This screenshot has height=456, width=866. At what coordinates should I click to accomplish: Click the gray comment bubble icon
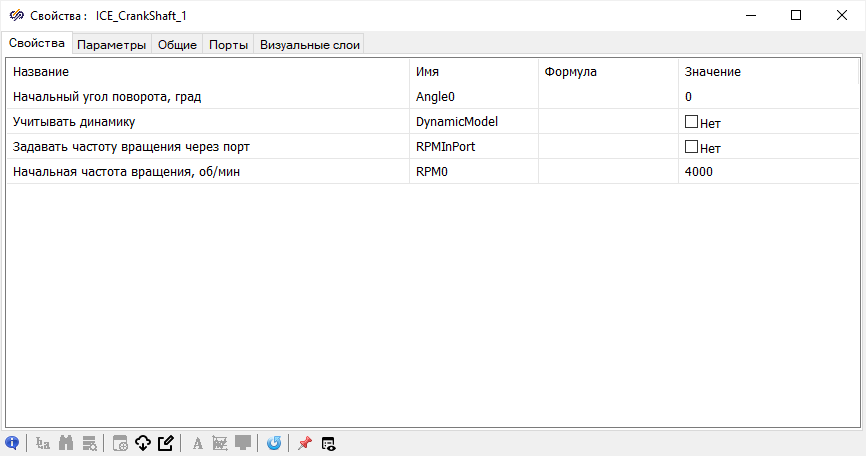[x=243, y=443]
